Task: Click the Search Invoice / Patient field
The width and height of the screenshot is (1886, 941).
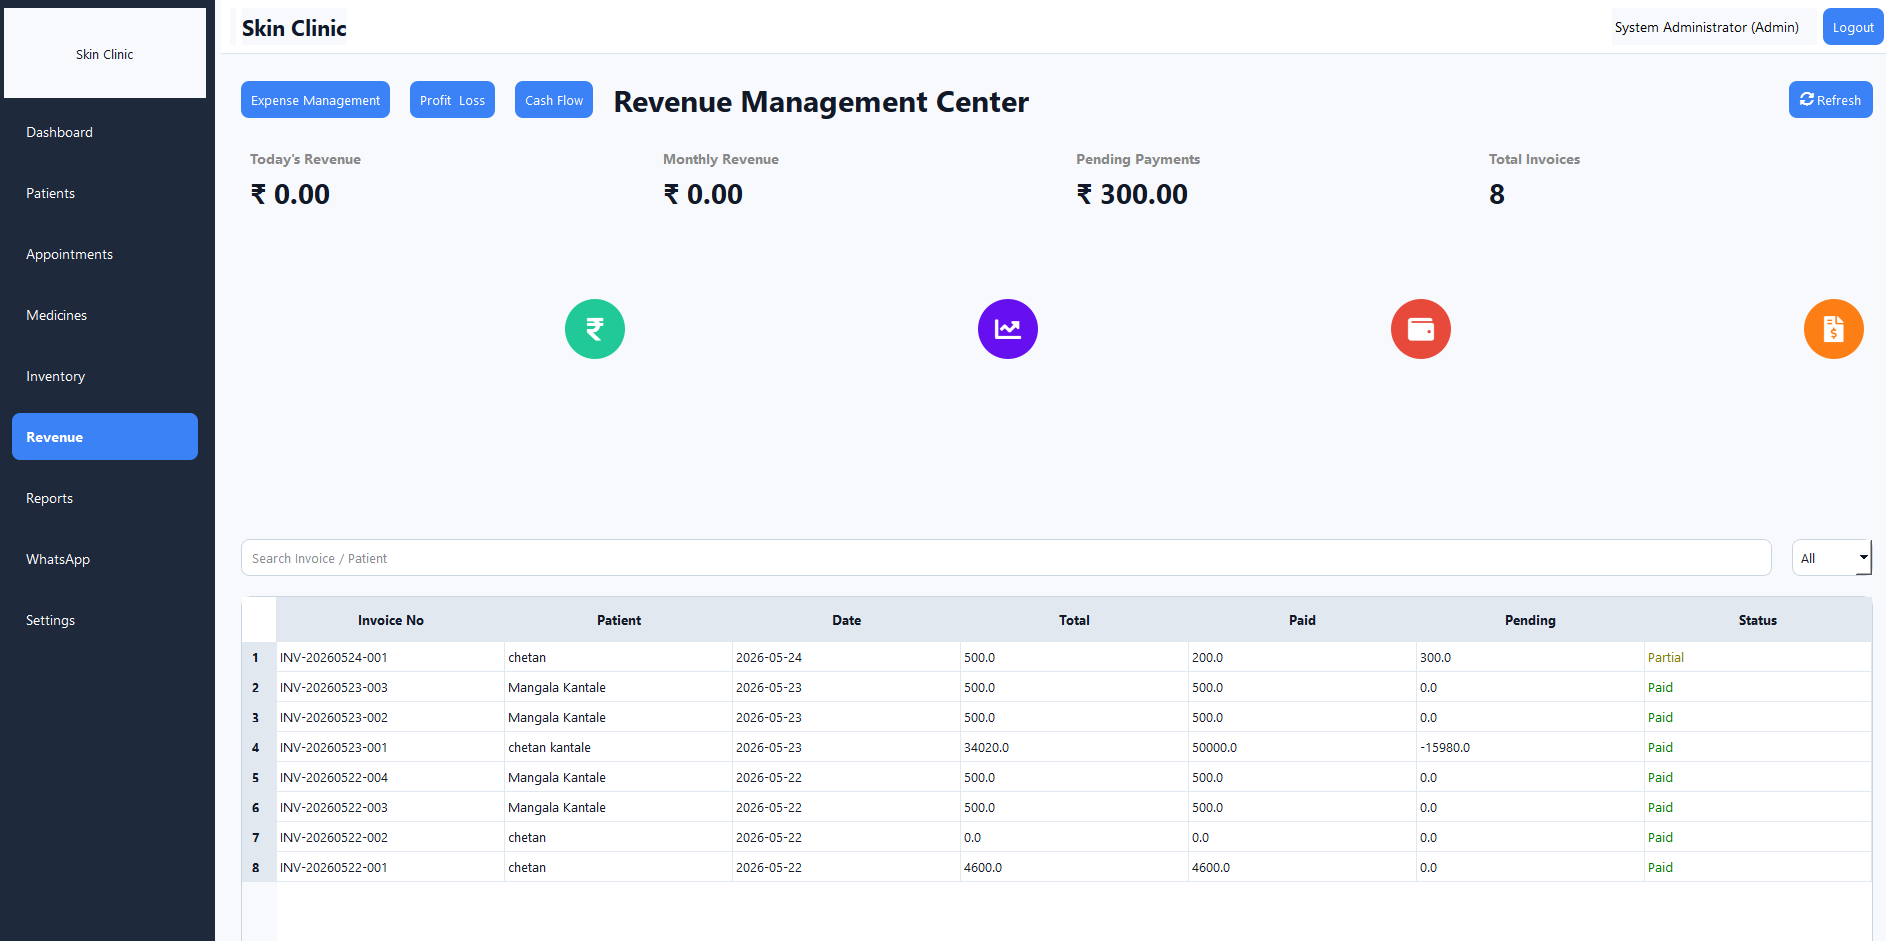Action: 1006,558
